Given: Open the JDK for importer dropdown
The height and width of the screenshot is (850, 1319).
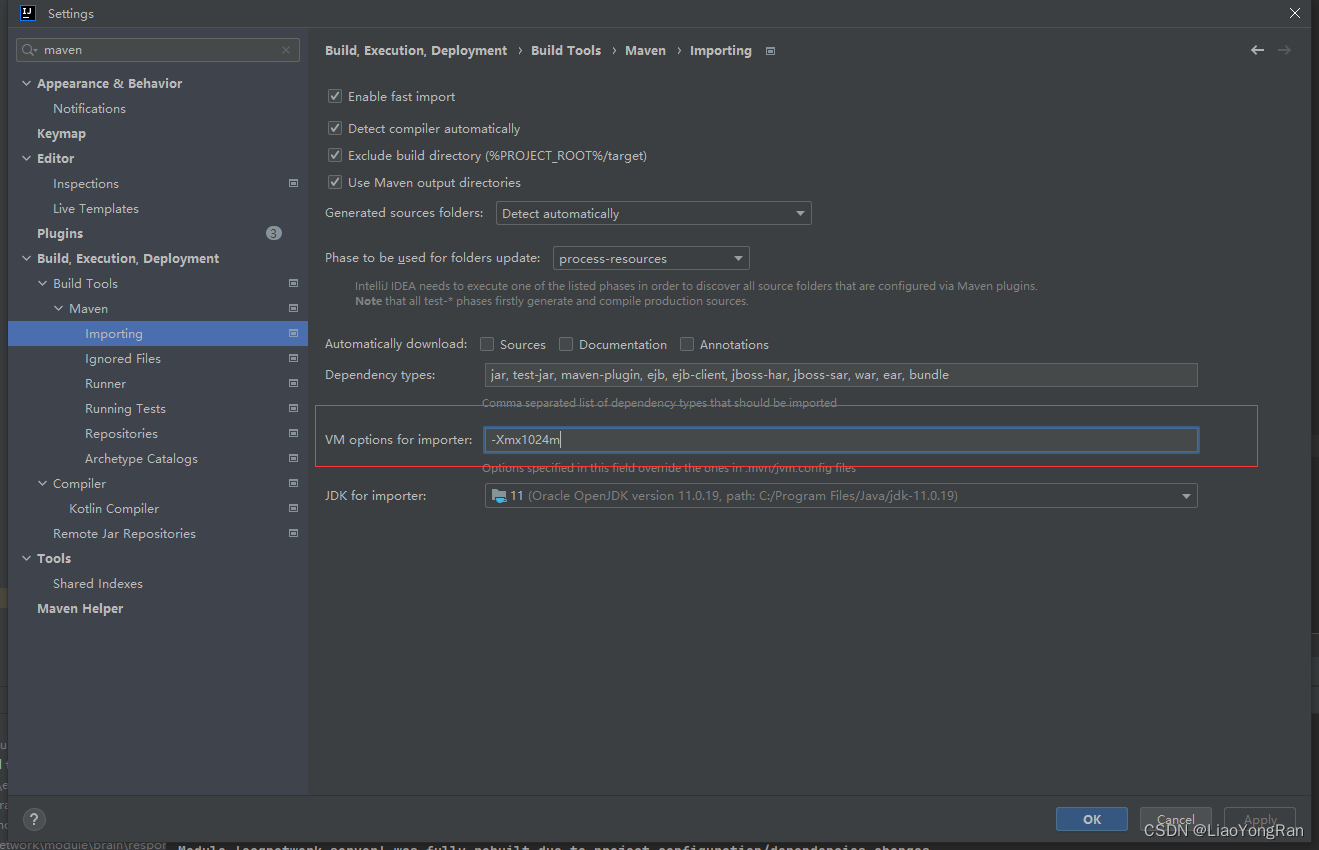Looking at the screenshot, I should pyautogui.click(x=841, y=496).
